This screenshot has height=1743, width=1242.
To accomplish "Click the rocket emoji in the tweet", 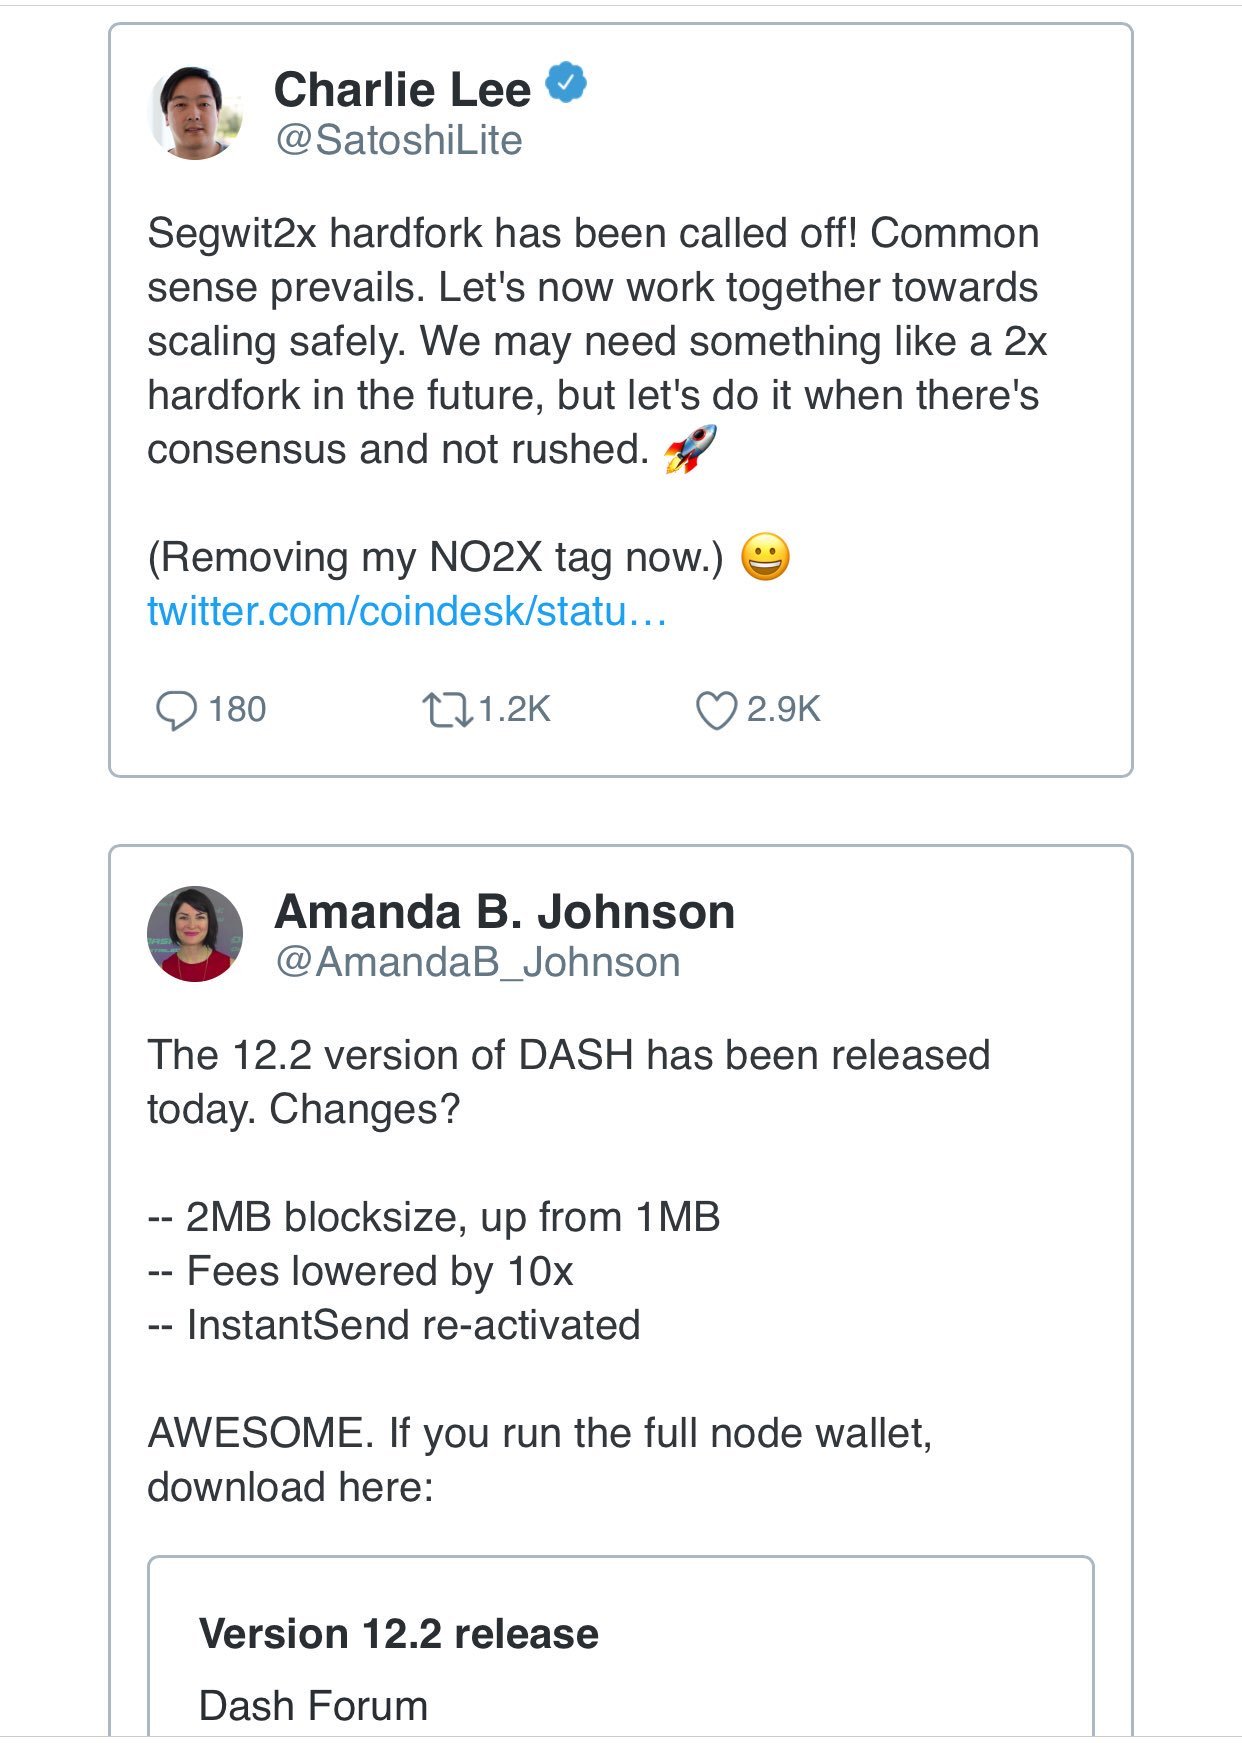I will point(690,449).
